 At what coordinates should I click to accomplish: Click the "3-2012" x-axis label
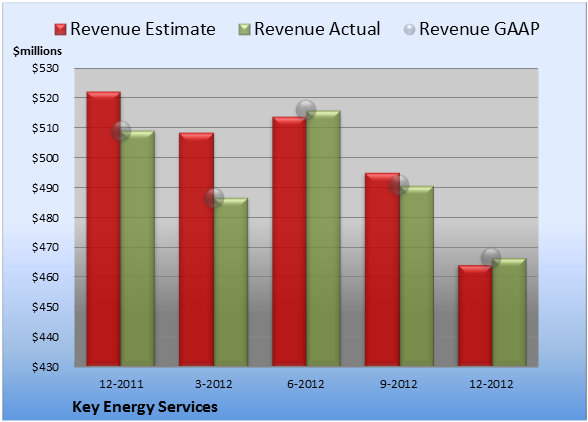[x=214, y=384]
